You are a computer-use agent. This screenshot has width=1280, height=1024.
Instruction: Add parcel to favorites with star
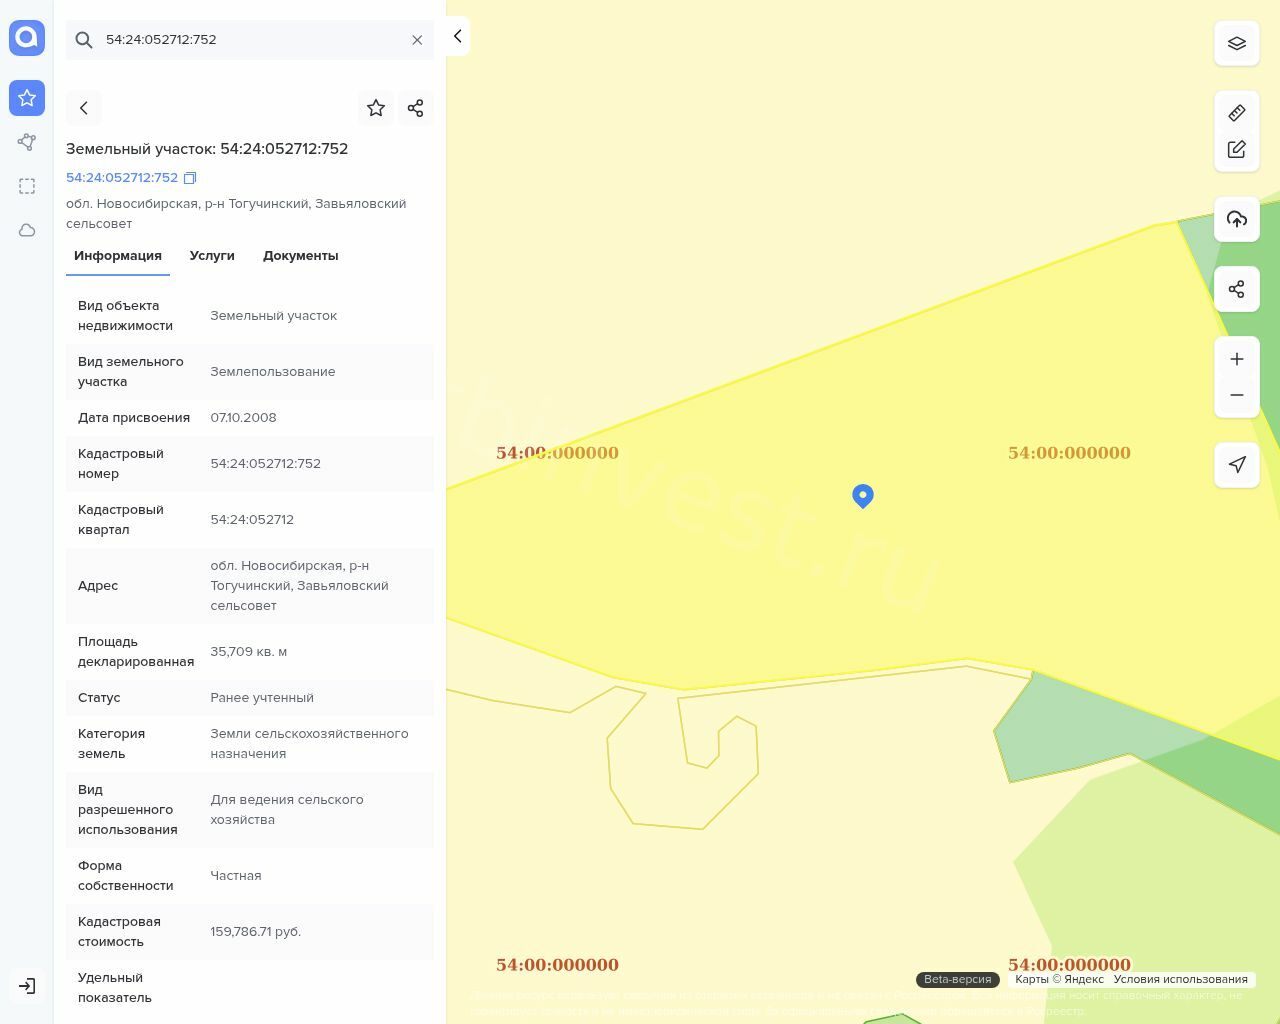[376, 108]
